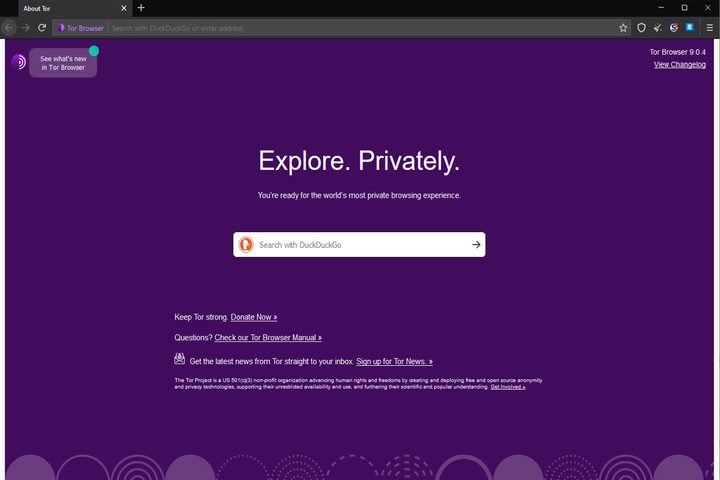Submit search with the arrow button

click(x=476, y=244)
